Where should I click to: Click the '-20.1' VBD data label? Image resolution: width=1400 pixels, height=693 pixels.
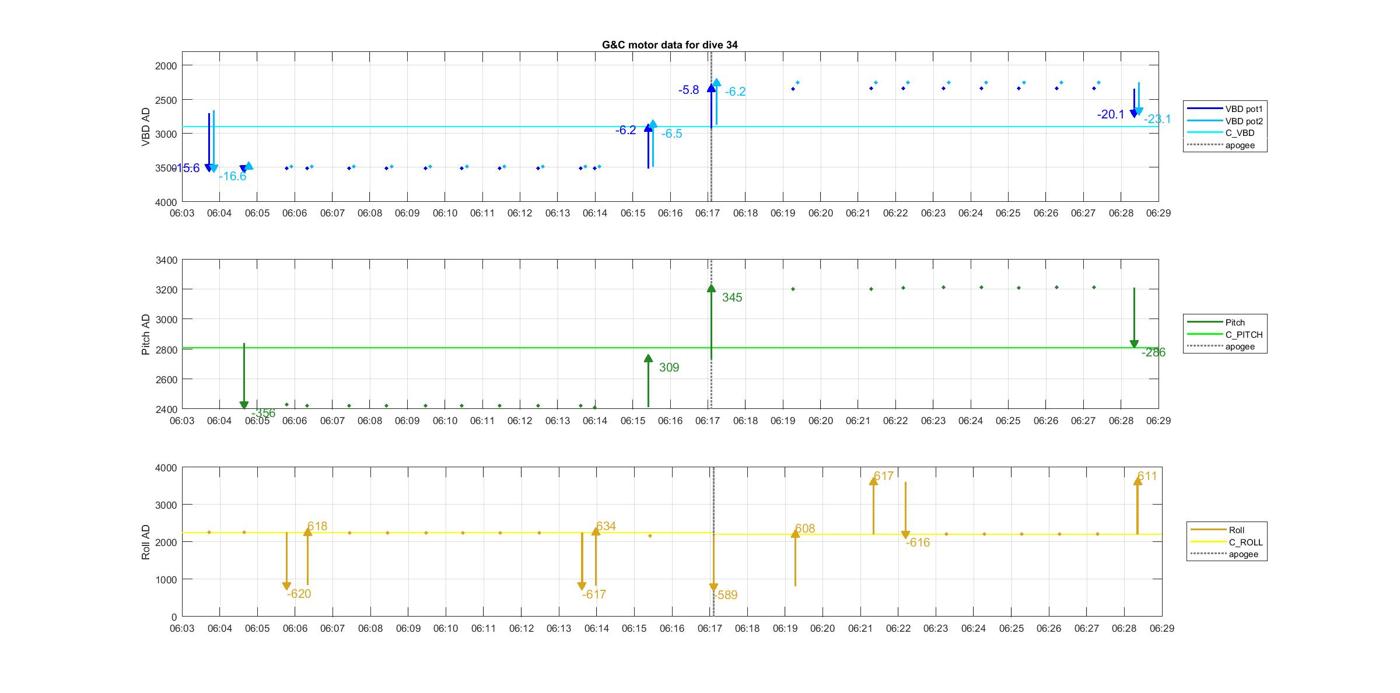pos(1111,115)
